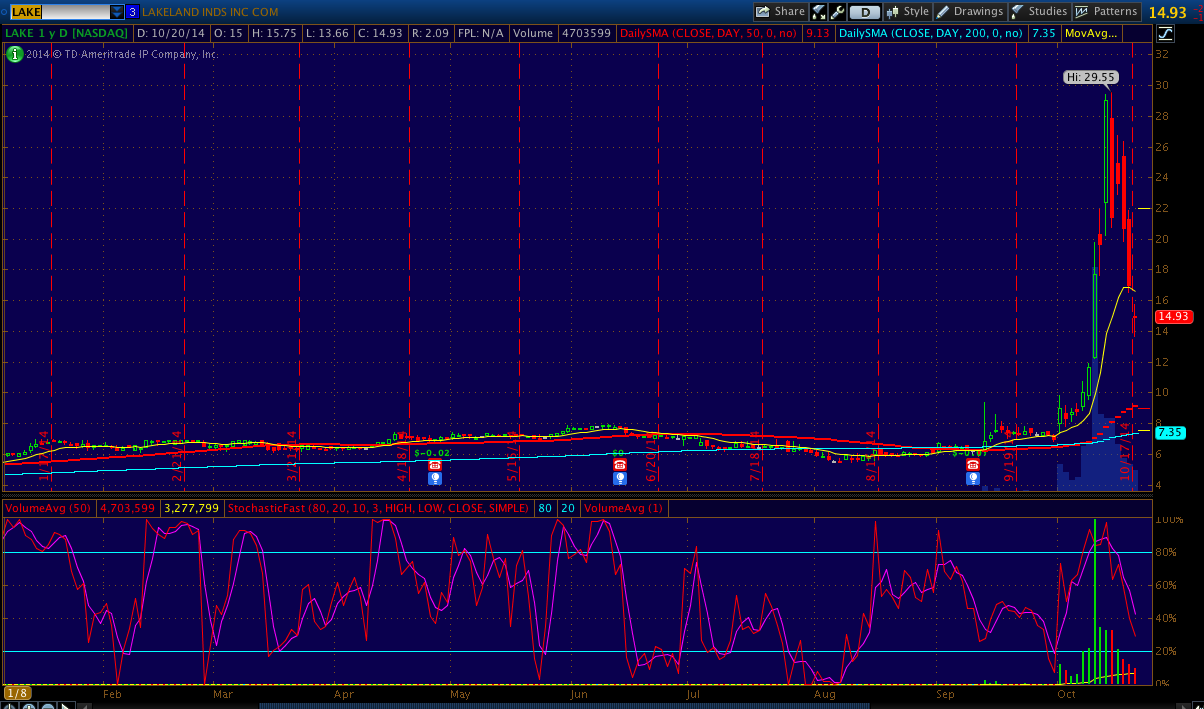Click the June red phone earnings icon
The width and height of the screenshot is (1204, 709).
point(619,465)
